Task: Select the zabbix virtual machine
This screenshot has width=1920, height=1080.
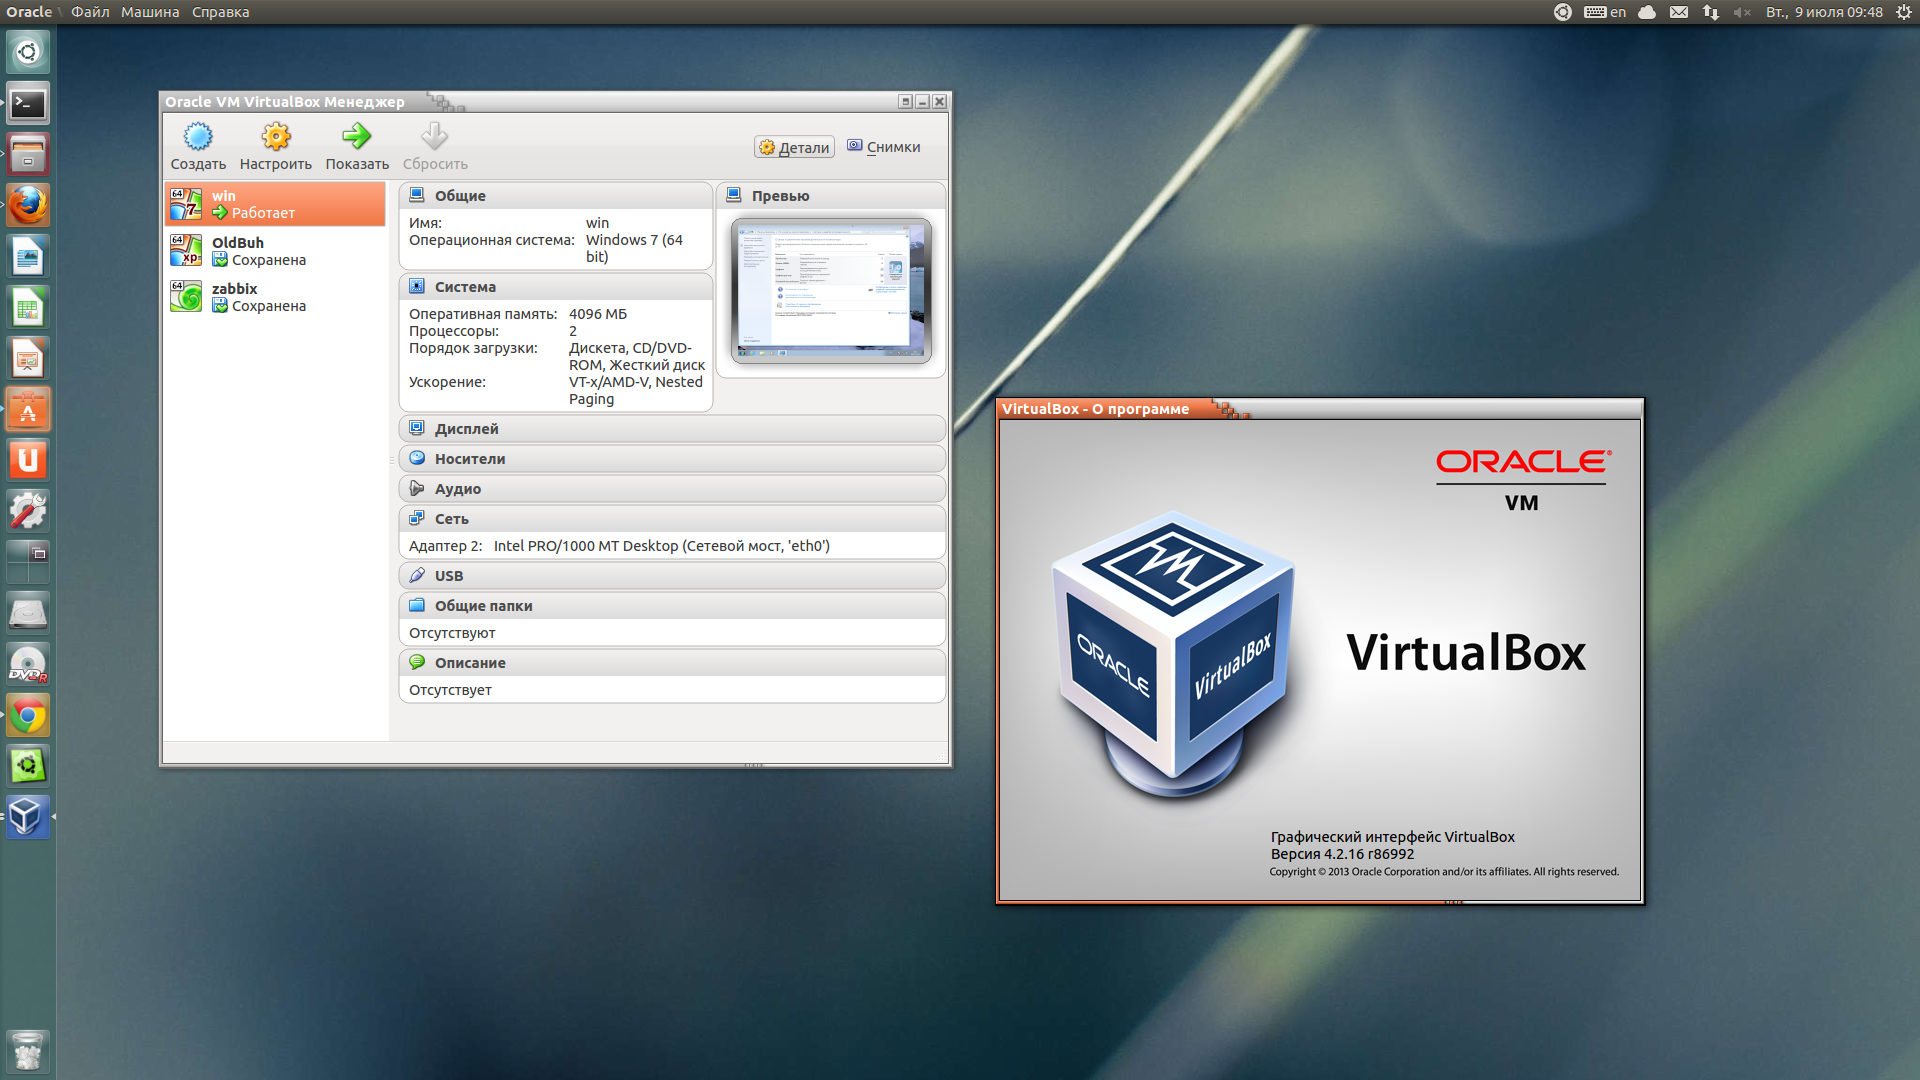Action: coord(275,297)
